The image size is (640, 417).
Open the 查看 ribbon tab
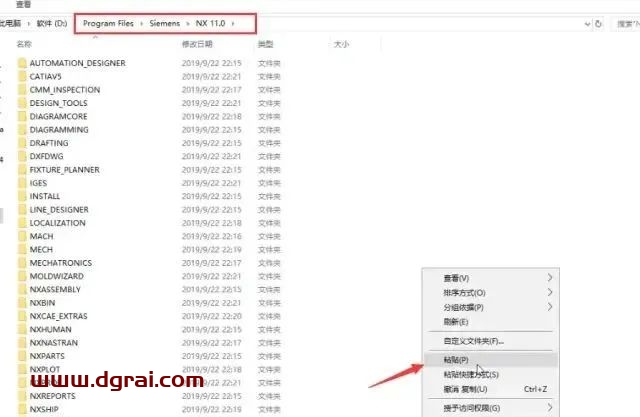[x=23, y=4]
